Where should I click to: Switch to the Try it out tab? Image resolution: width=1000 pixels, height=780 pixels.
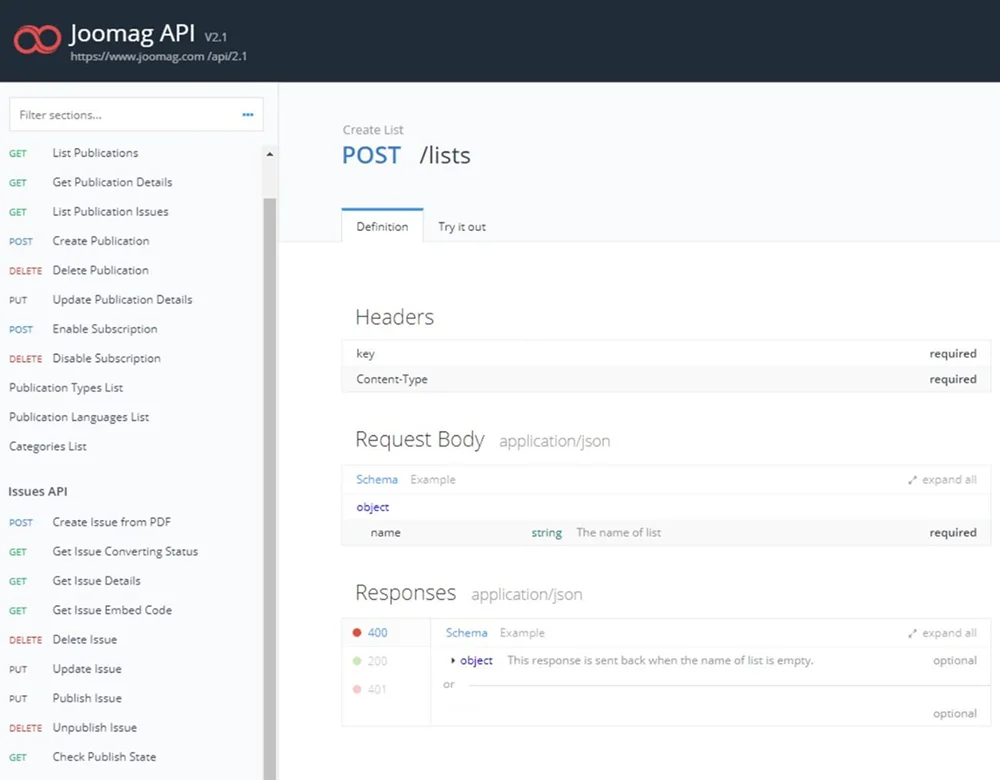(x=462, y=226)
